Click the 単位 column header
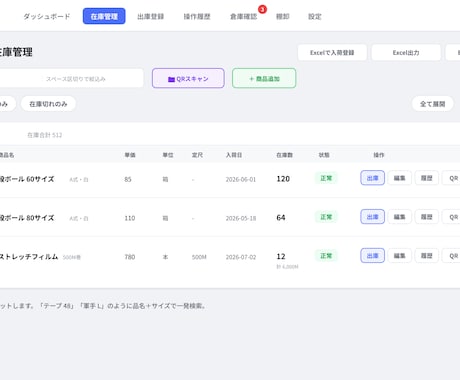The height and width of the screenshot is (380, 460). (x=168, y=155)
